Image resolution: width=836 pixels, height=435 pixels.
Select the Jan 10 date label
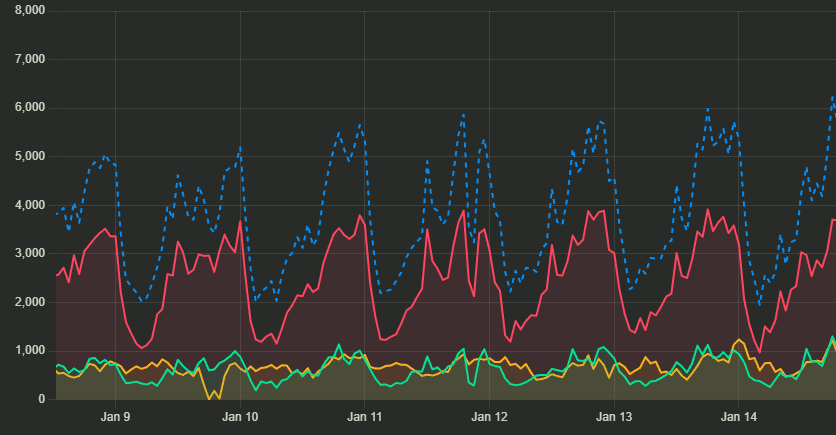240,415
